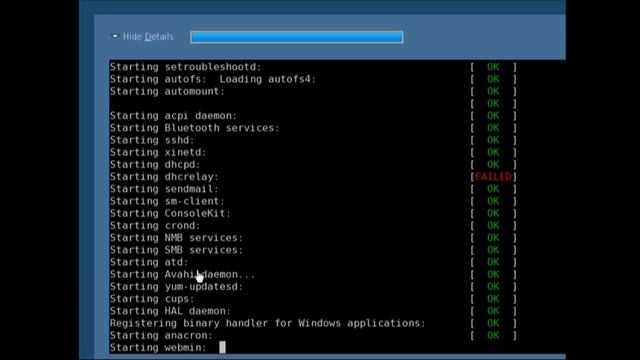The height and width of the screenshot is (360, 640).
Task: Collapse the Hide Details disclosure triangle
Action: [x=115, y=36]
